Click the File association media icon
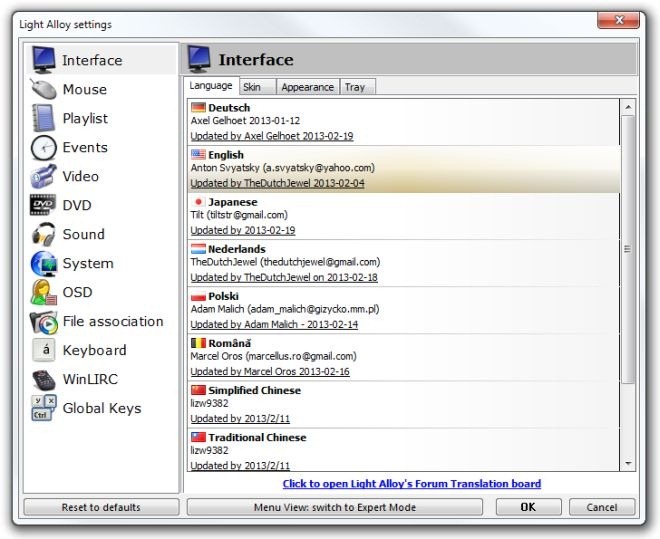The image size is (660, 539). coord(43,321)
